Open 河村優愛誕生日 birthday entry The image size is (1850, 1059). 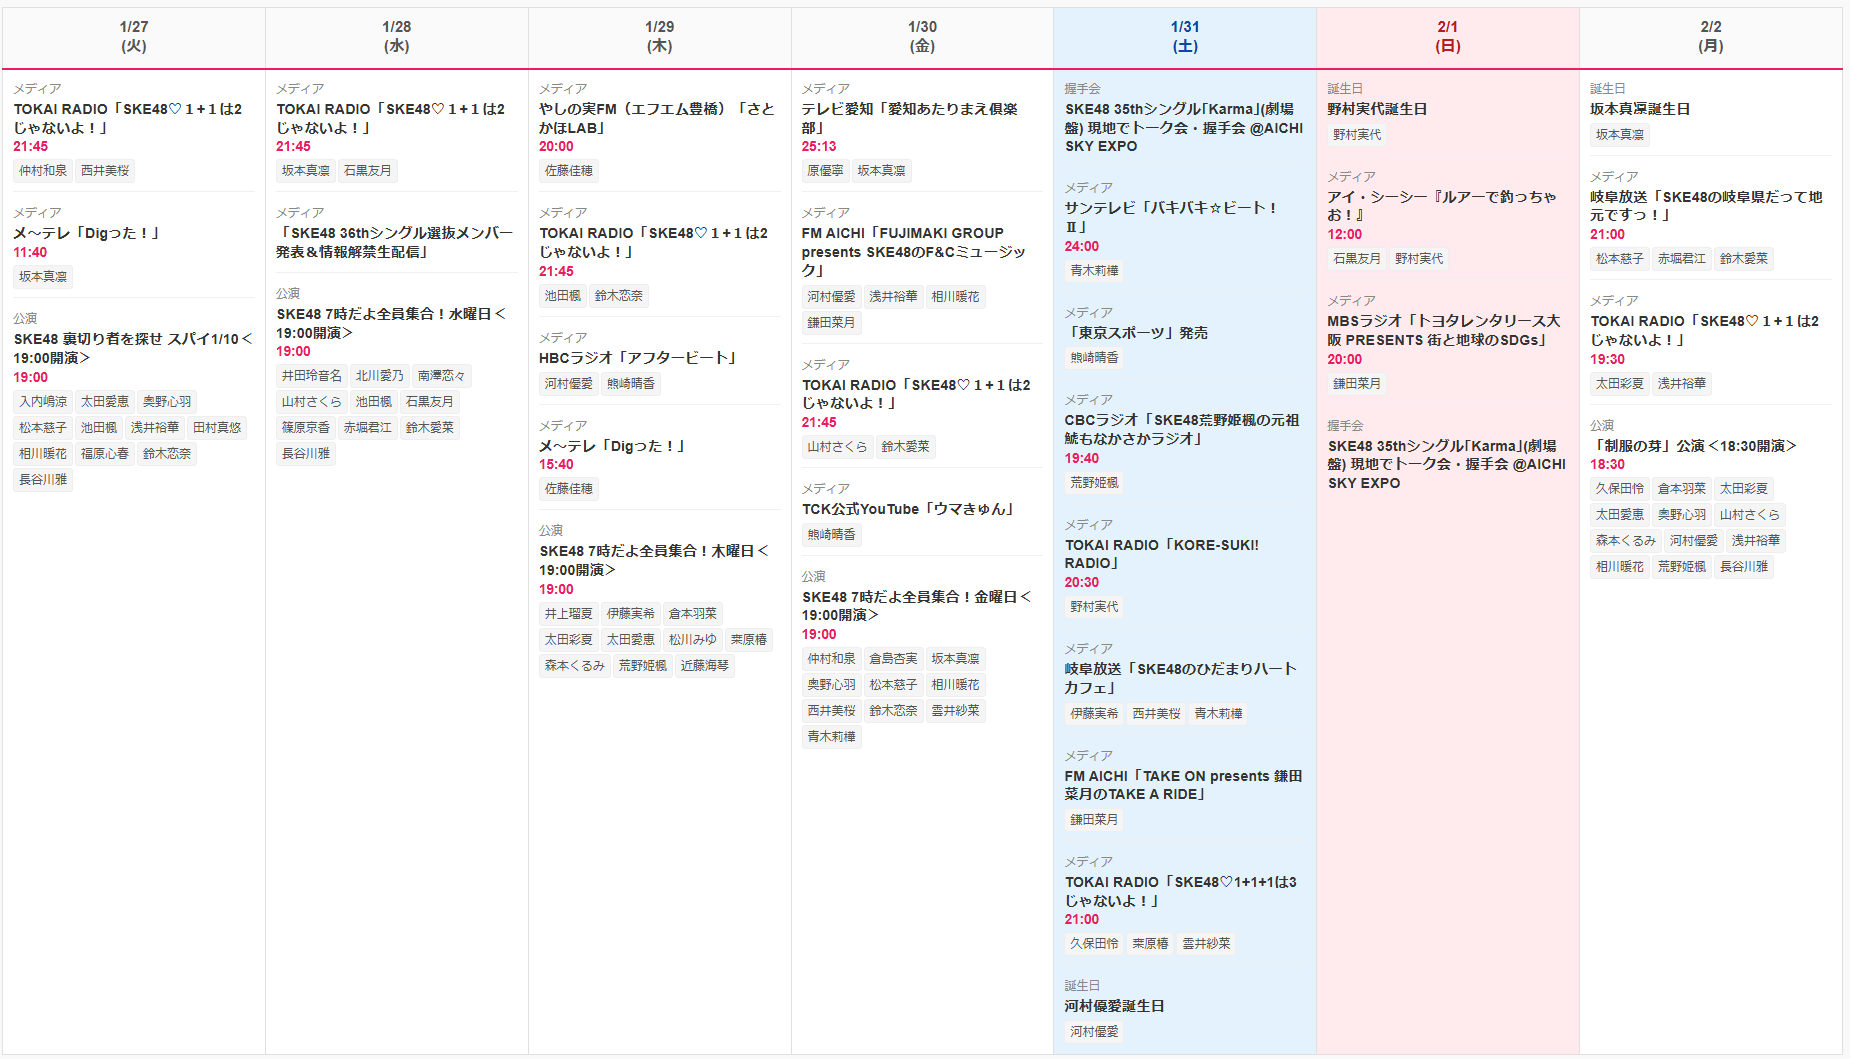pos(1114,1006)
